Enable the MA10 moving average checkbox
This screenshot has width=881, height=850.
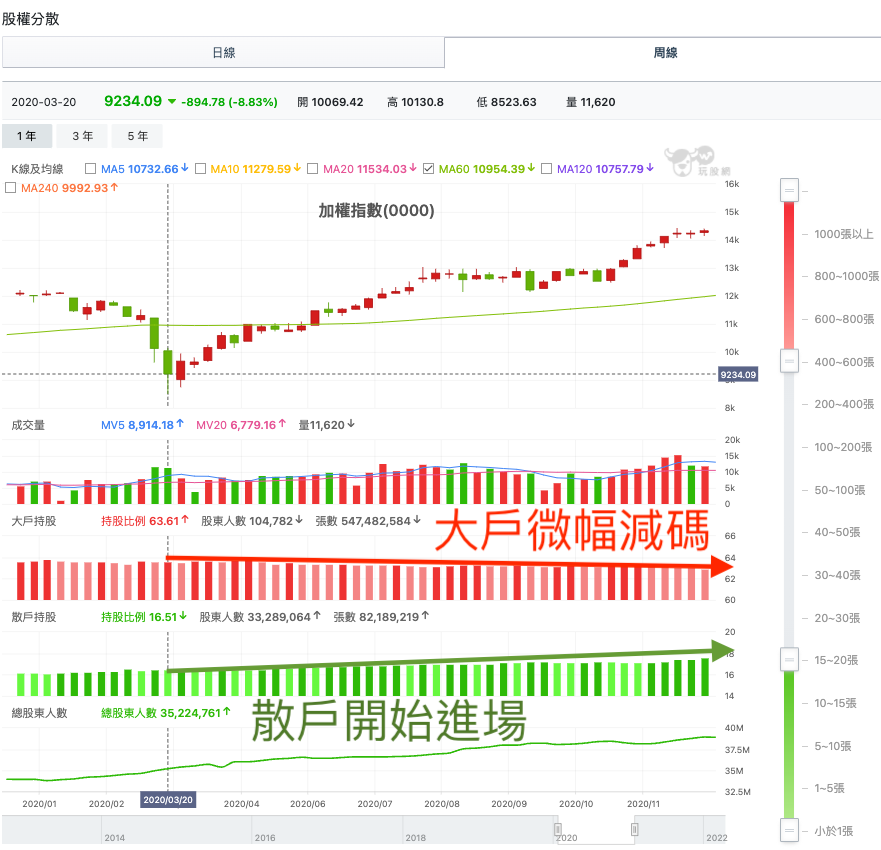point(201,169)
